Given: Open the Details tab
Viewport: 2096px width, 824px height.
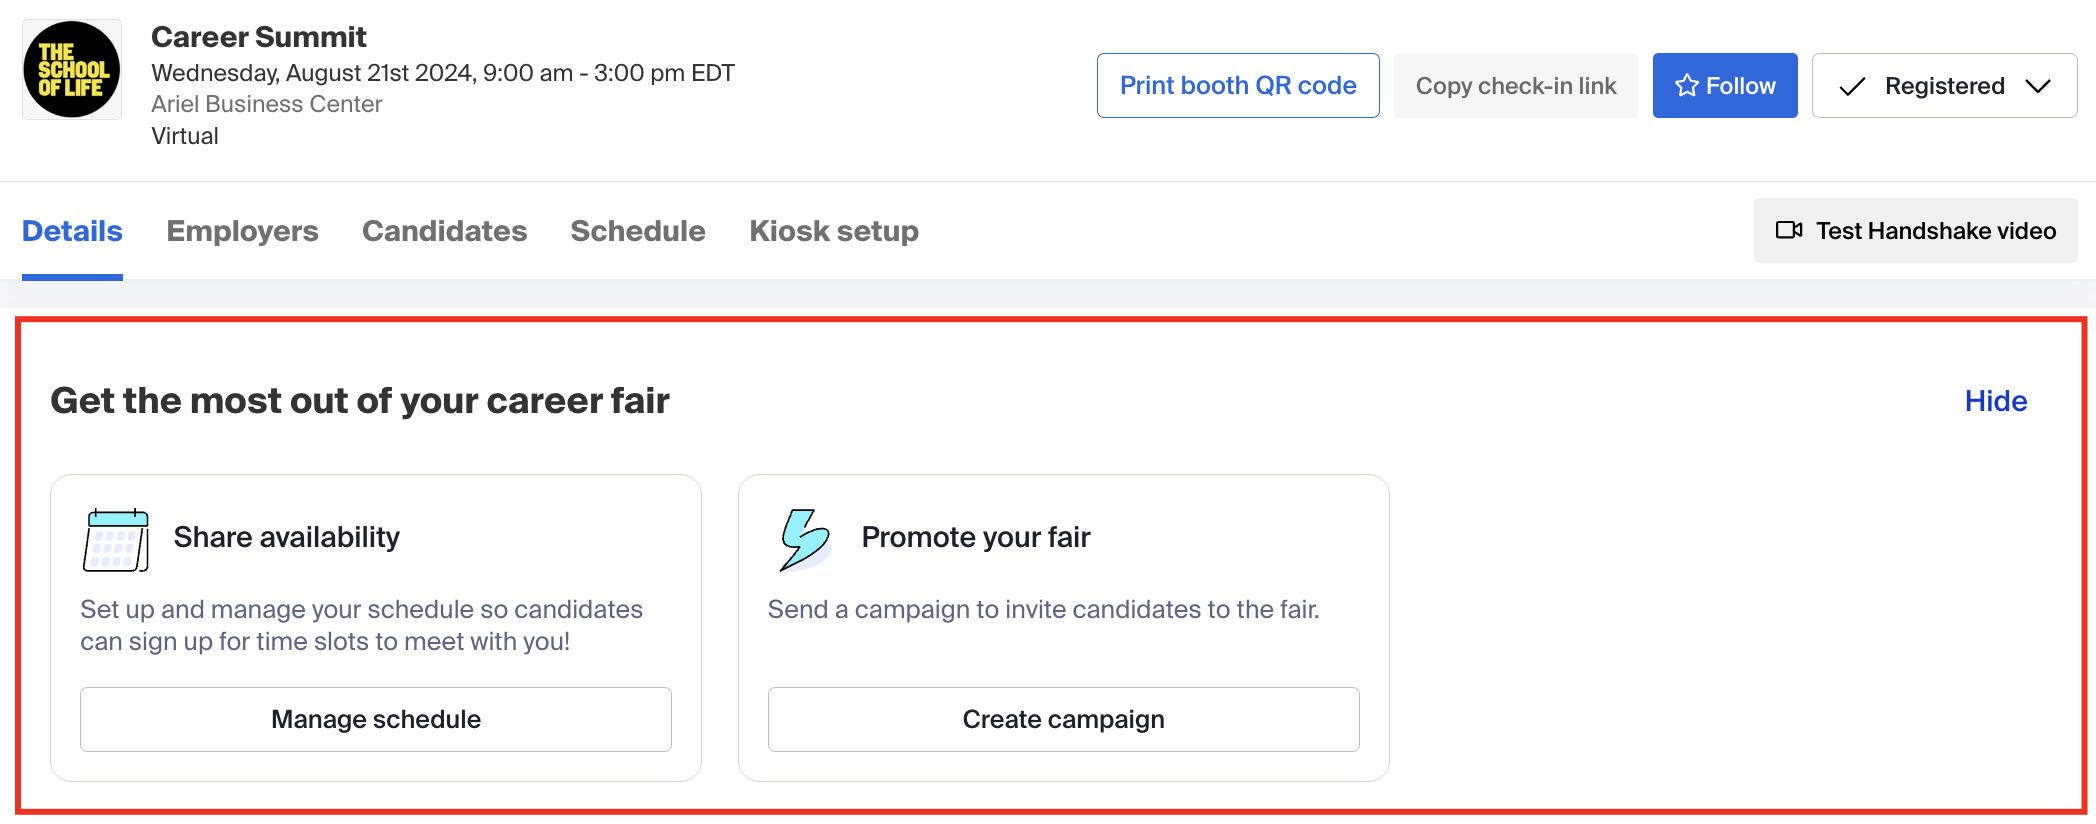Looking at the screenshot, I should [x=72, y=231].
